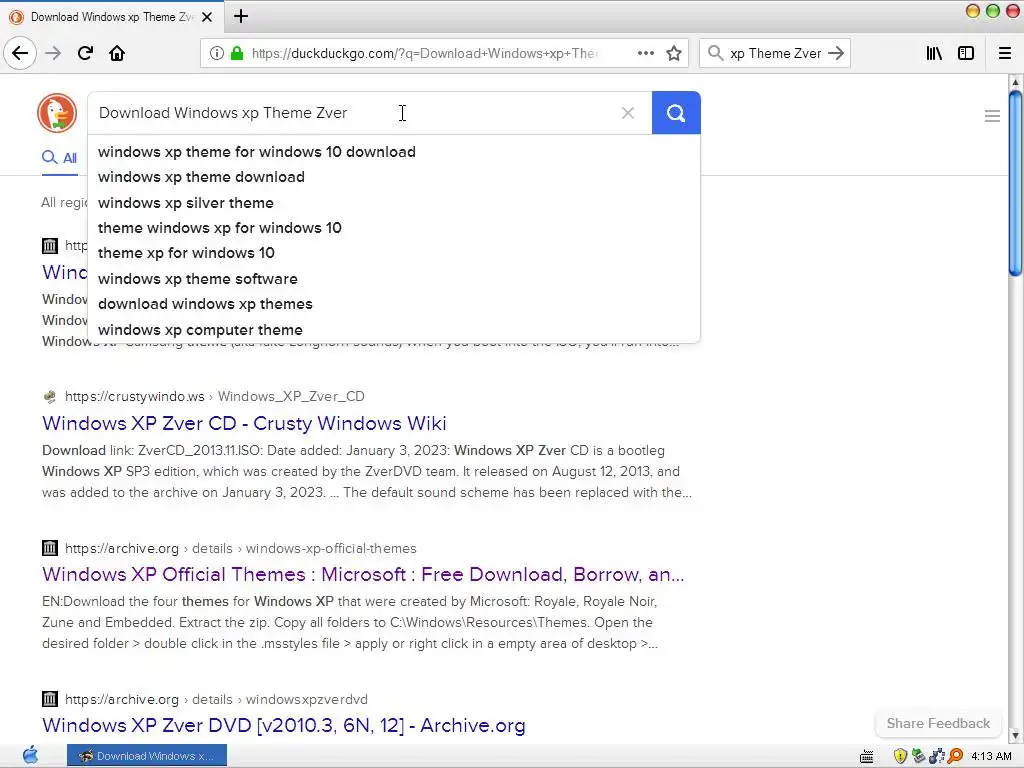
Task: Clear the DuckDuckGo search query
Action: (628, 113)
